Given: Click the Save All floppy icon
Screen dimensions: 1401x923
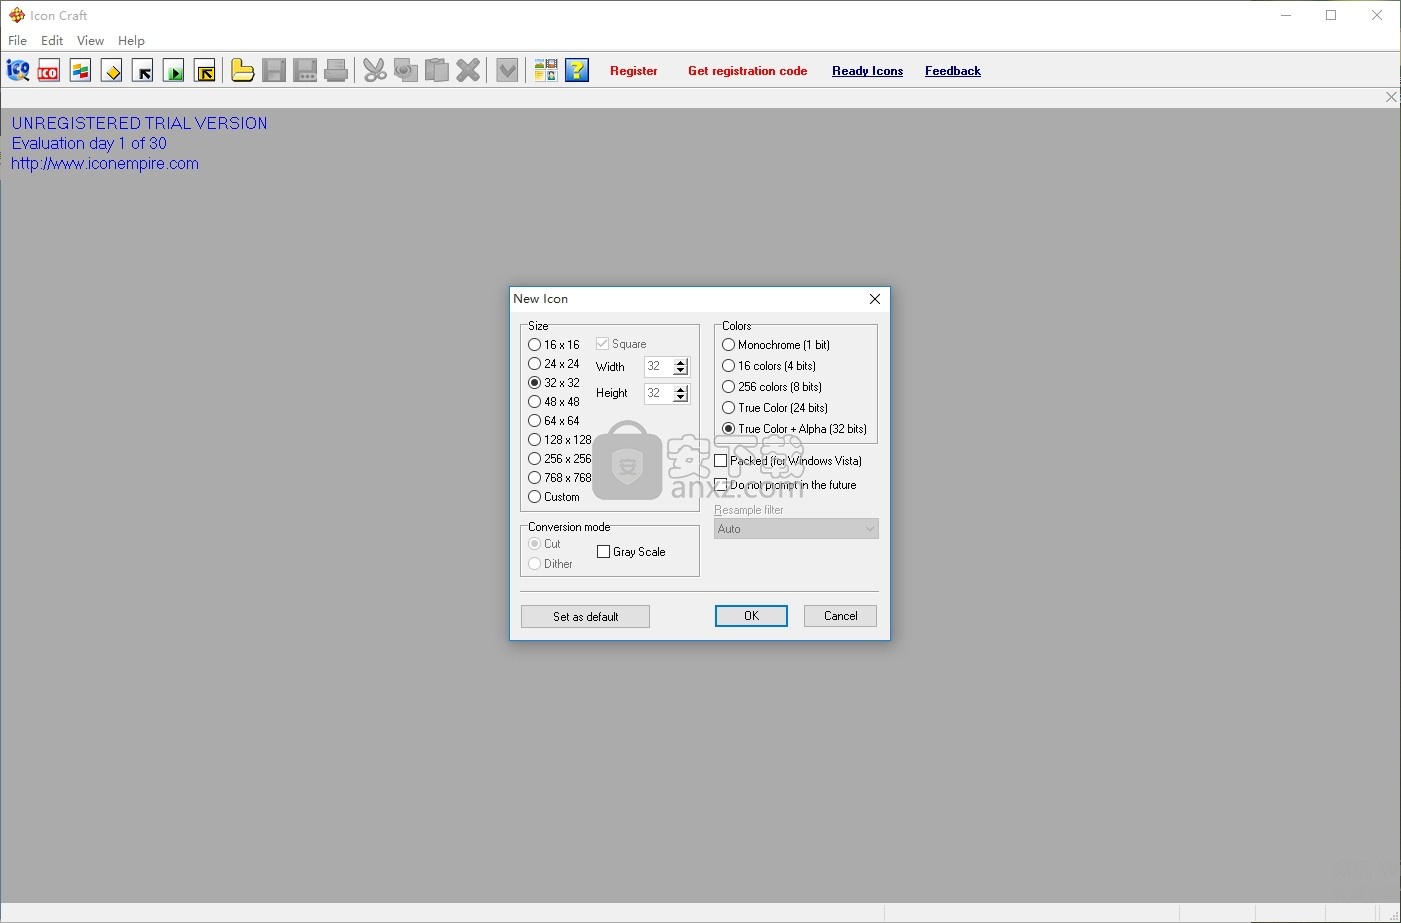Looking at the screenshot, I should [305, 70].
